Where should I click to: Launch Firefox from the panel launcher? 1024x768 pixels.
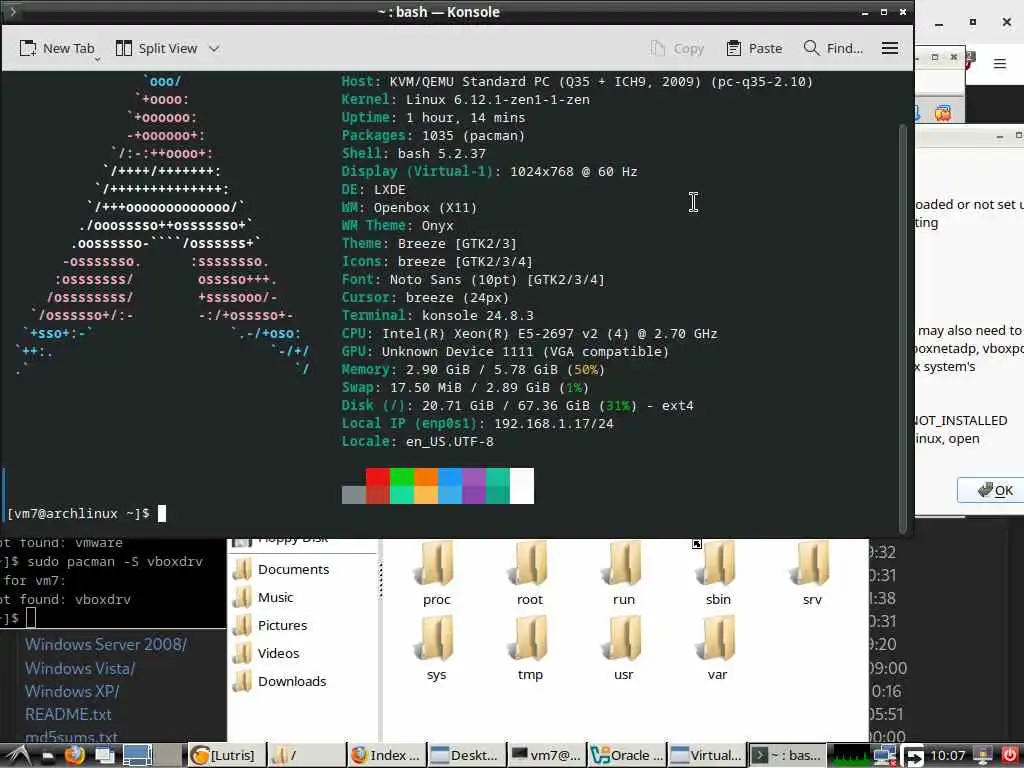click(74, 756)
